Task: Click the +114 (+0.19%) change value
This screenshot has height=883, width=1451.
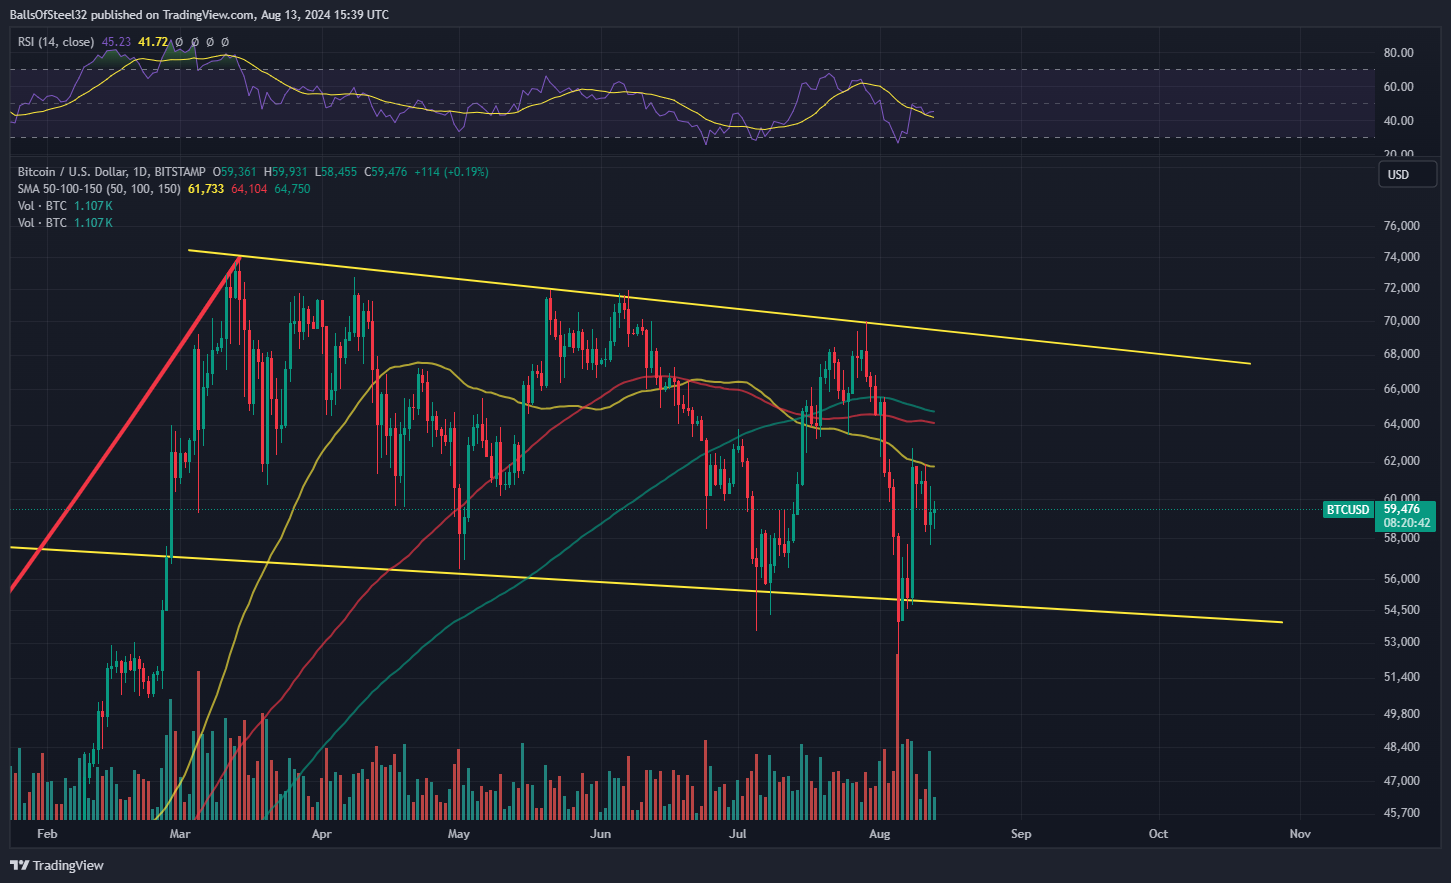Action: (451, 172)
